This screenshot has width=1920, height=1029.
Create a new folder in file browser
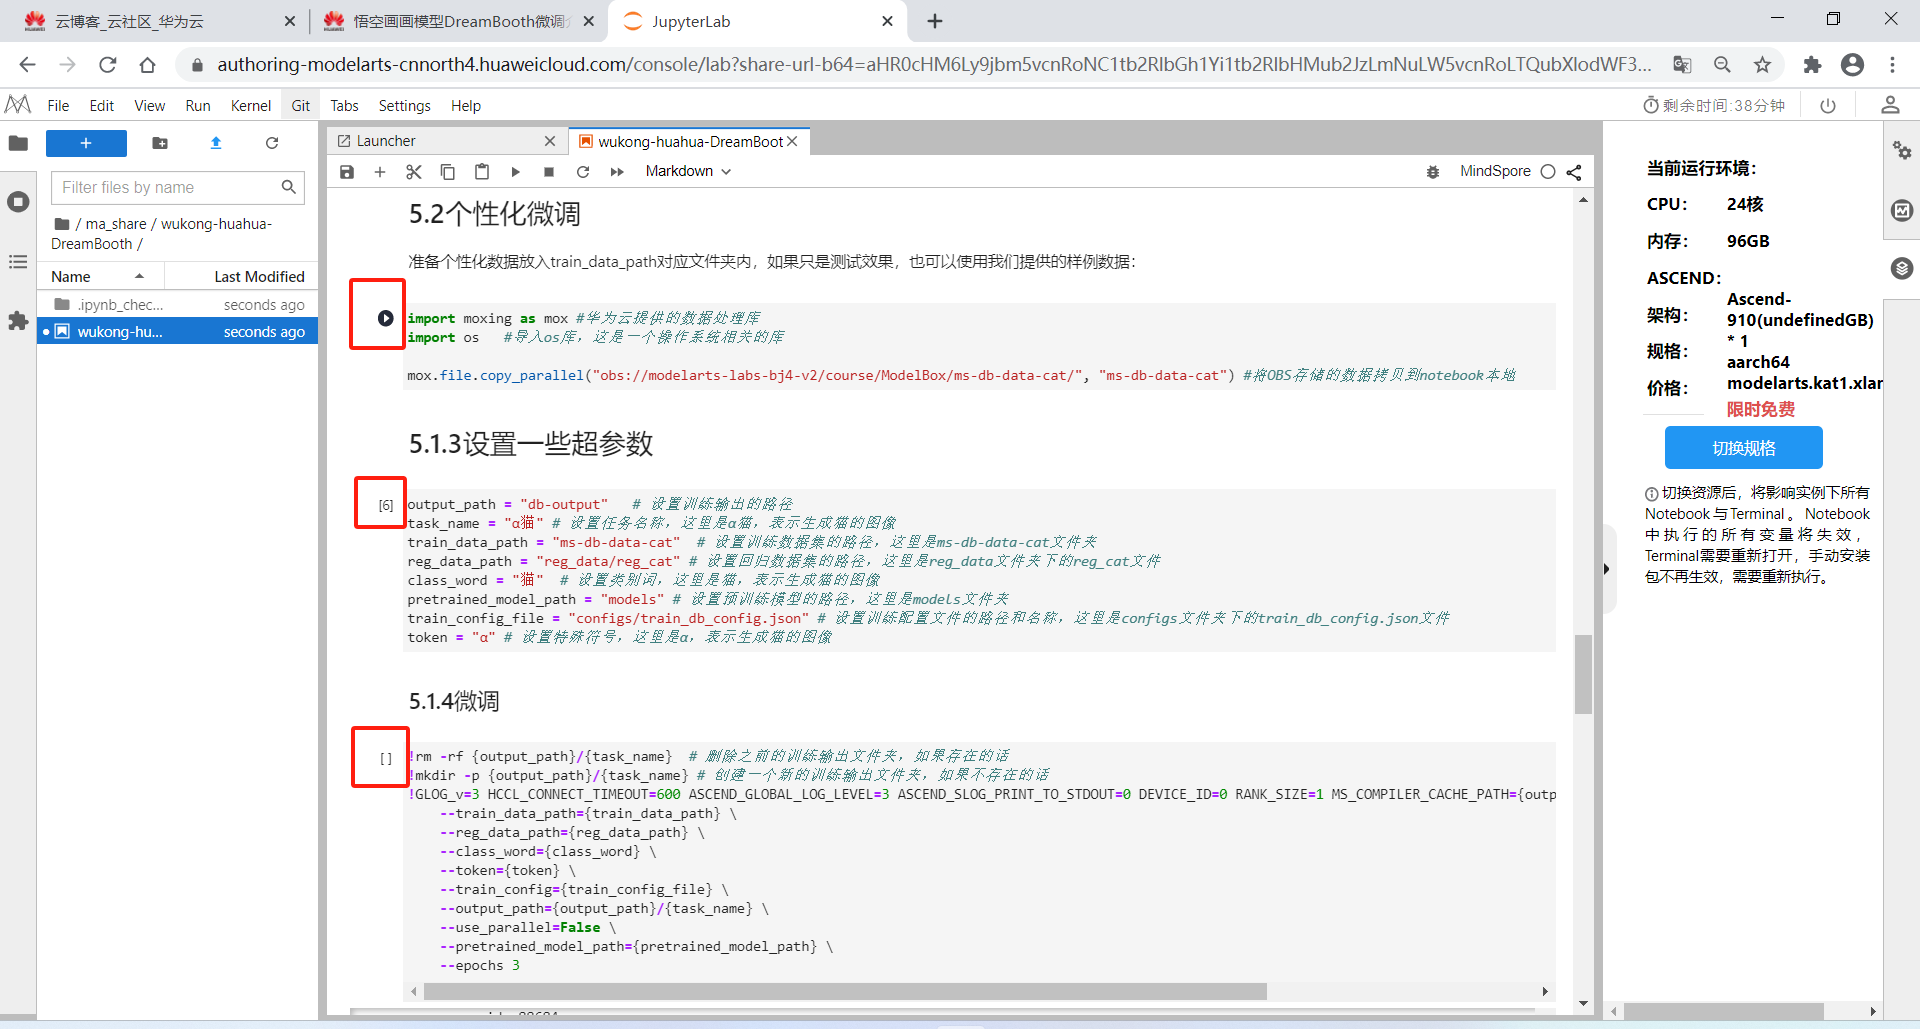tap(160, 143)
